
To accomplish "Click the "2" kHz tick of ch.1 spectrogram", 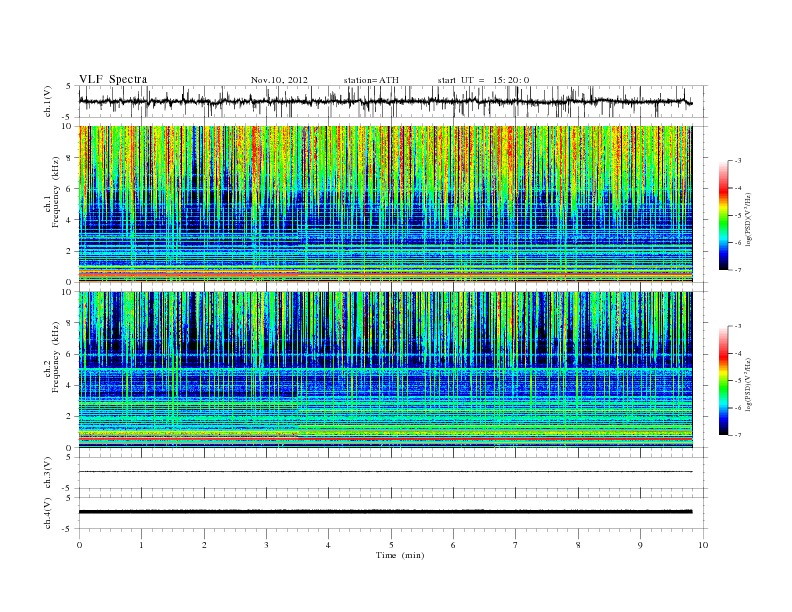I will (69, 251).
